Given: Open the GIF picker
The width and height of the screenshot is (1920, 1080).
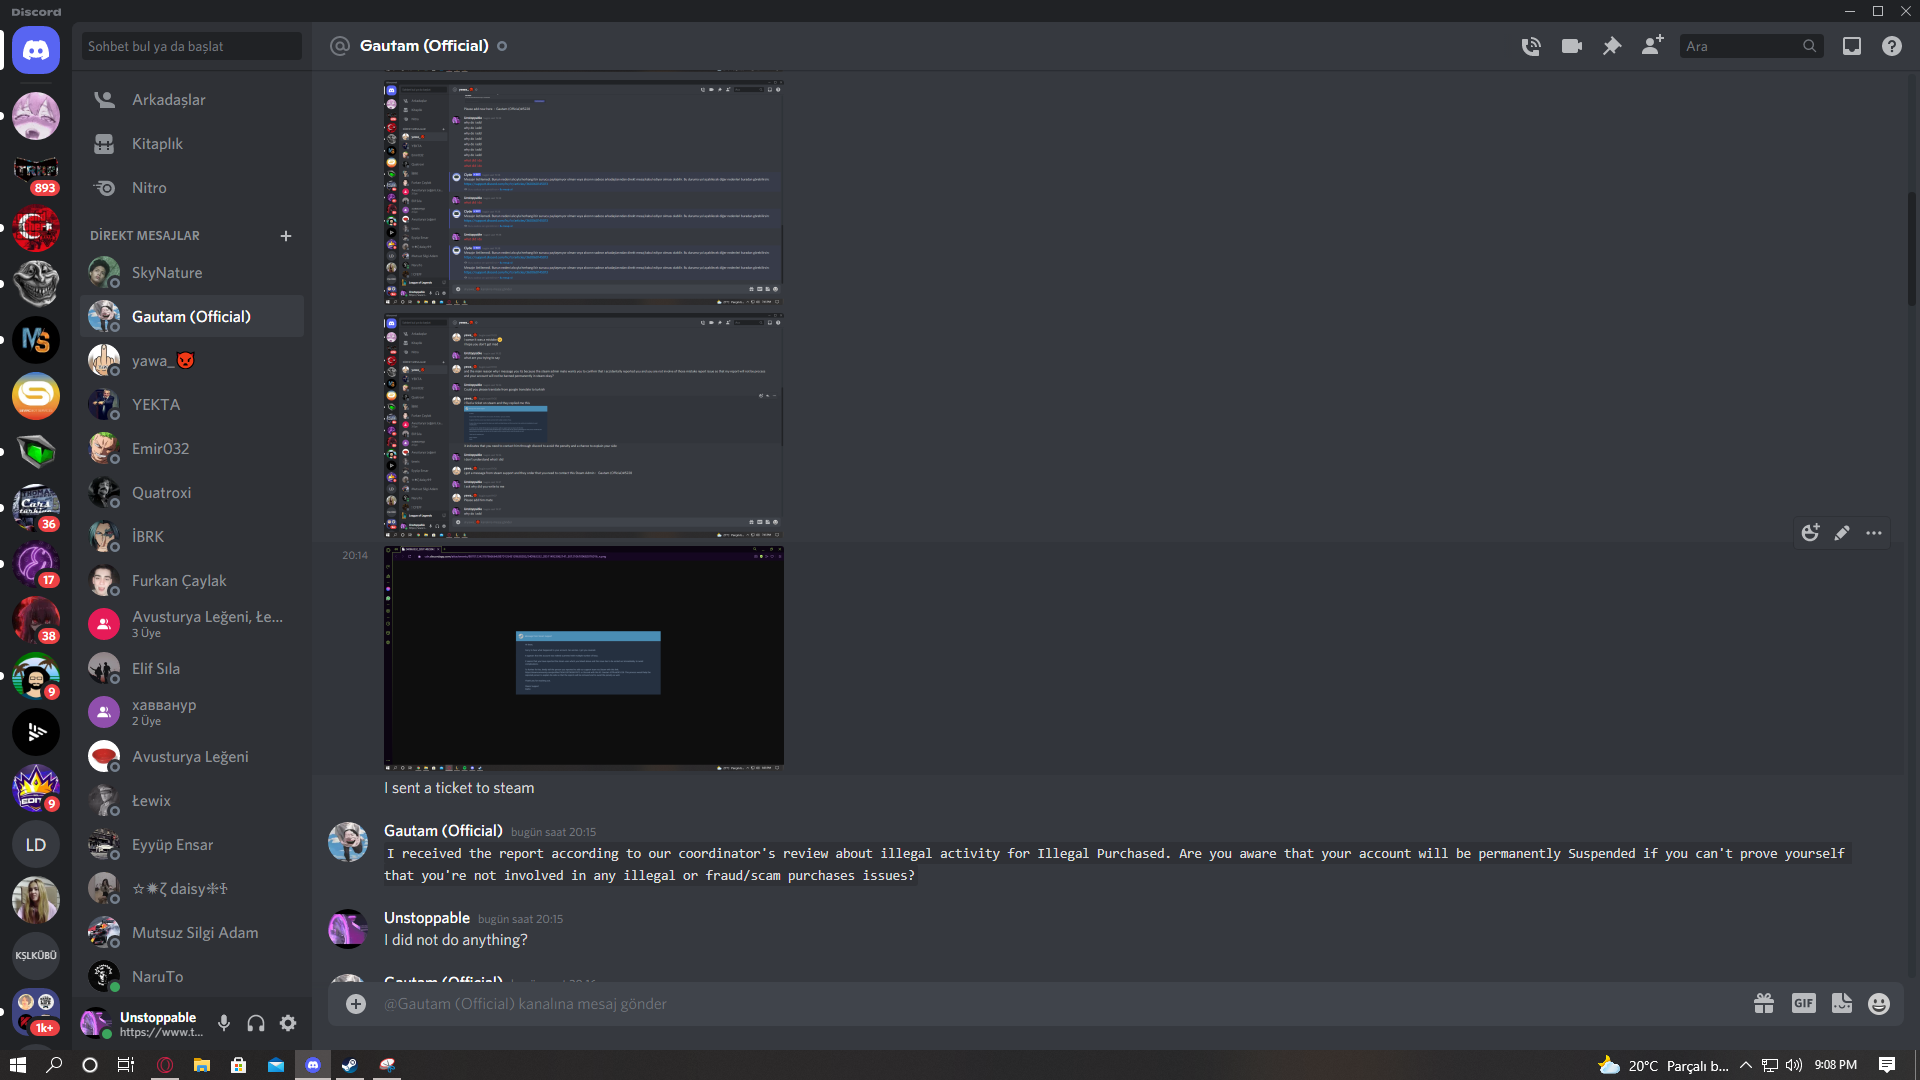Looking at the screenshot, I should point(1803,1004).
